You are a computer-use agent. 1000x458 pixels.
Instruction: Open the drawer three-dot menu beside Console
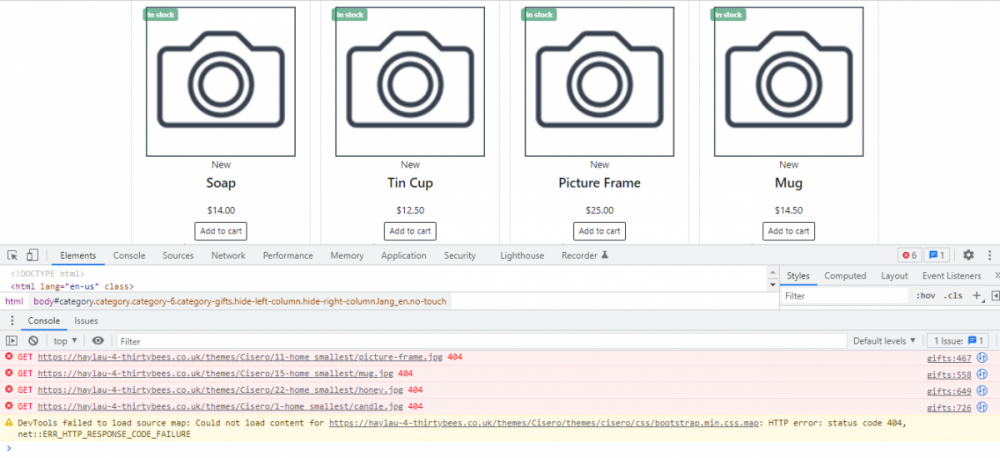12,321
